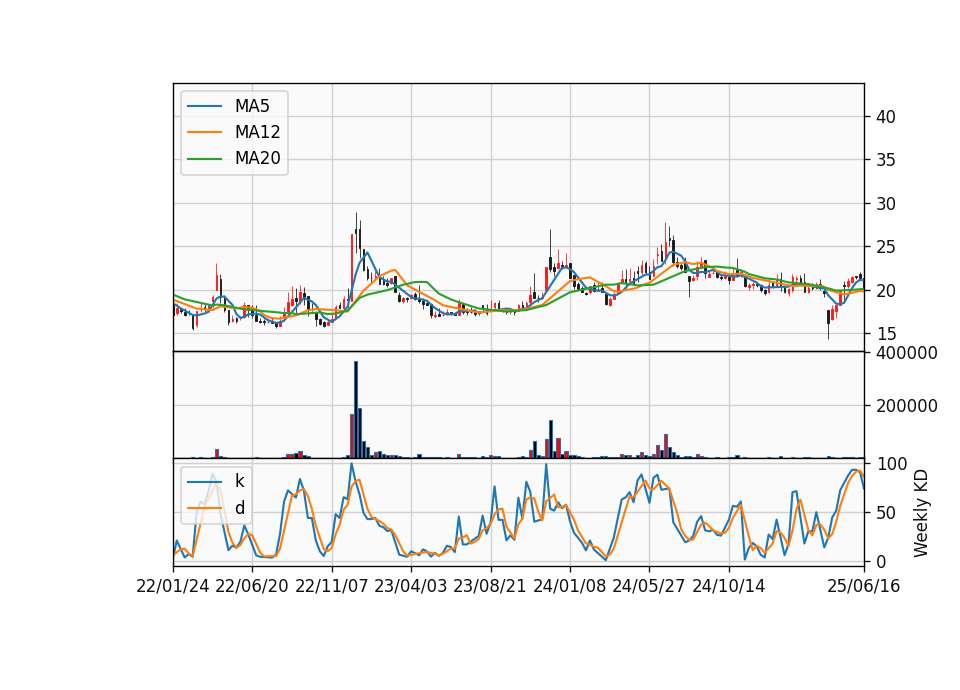This screenshot has height=690, width=960.
Task: Click the 22/06/20 date tick label
Action: tap(252, 586)
